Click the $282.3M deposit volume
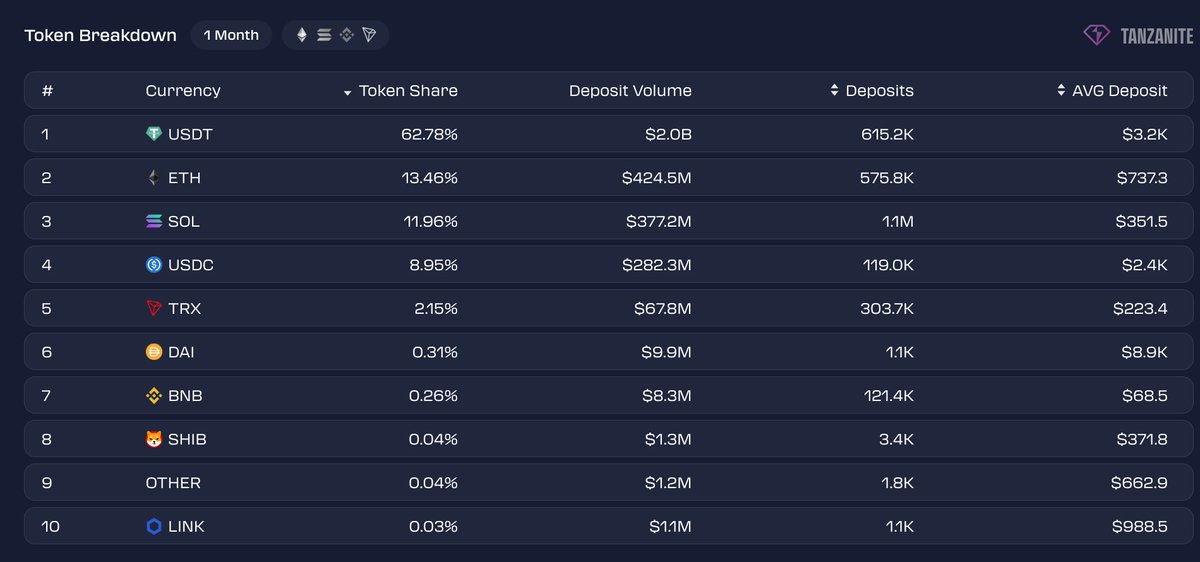The image size is (1200, 562). click(x=658, y=265)
